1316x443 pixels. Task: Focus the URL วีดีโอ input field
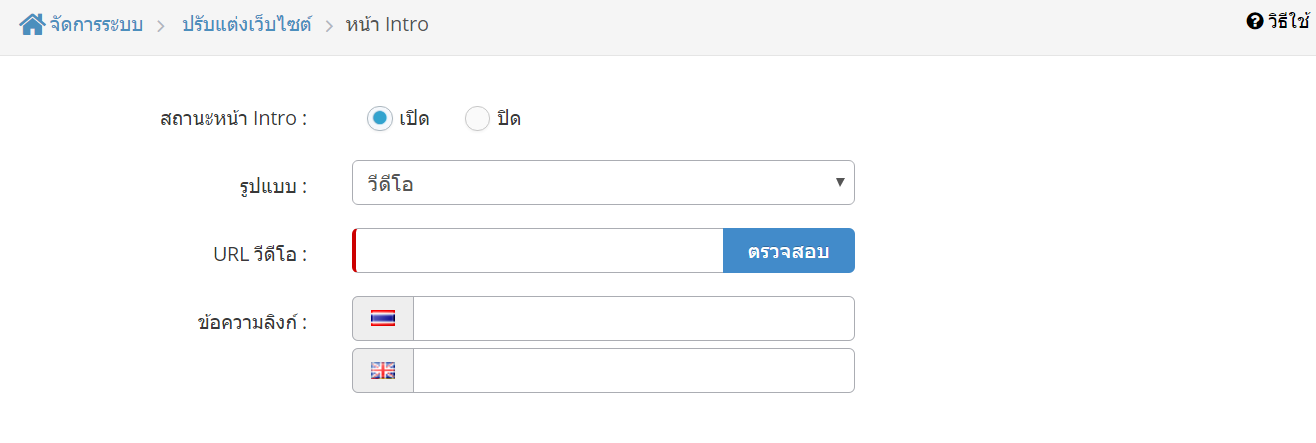pyautogui.click(x=538, y=250)
